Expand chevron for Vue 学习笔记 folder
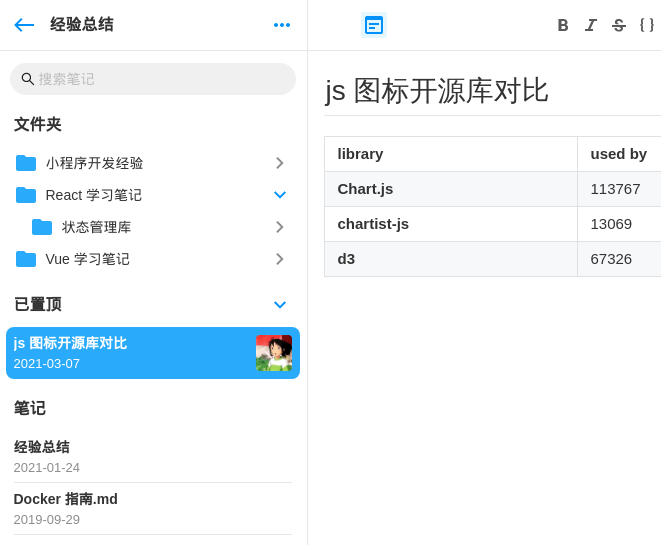The width and height of the screenshot is (661, 545). click(279, 259)
